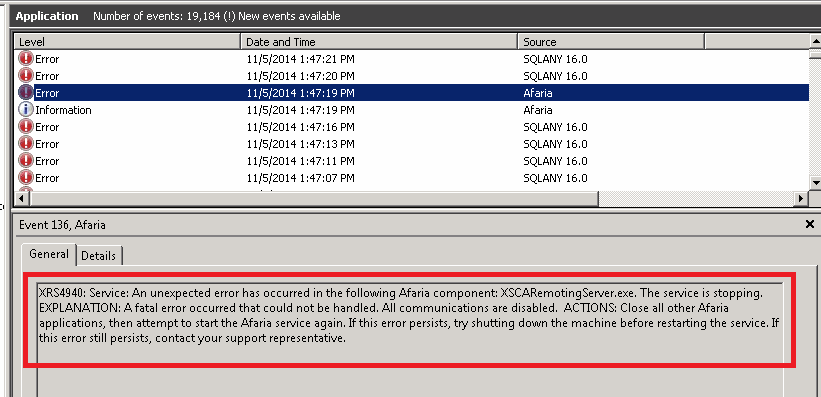The width and height of the screenshot is (821, 397).
Task: Close the Event 136 preview pane
Action: coord(809,224)
